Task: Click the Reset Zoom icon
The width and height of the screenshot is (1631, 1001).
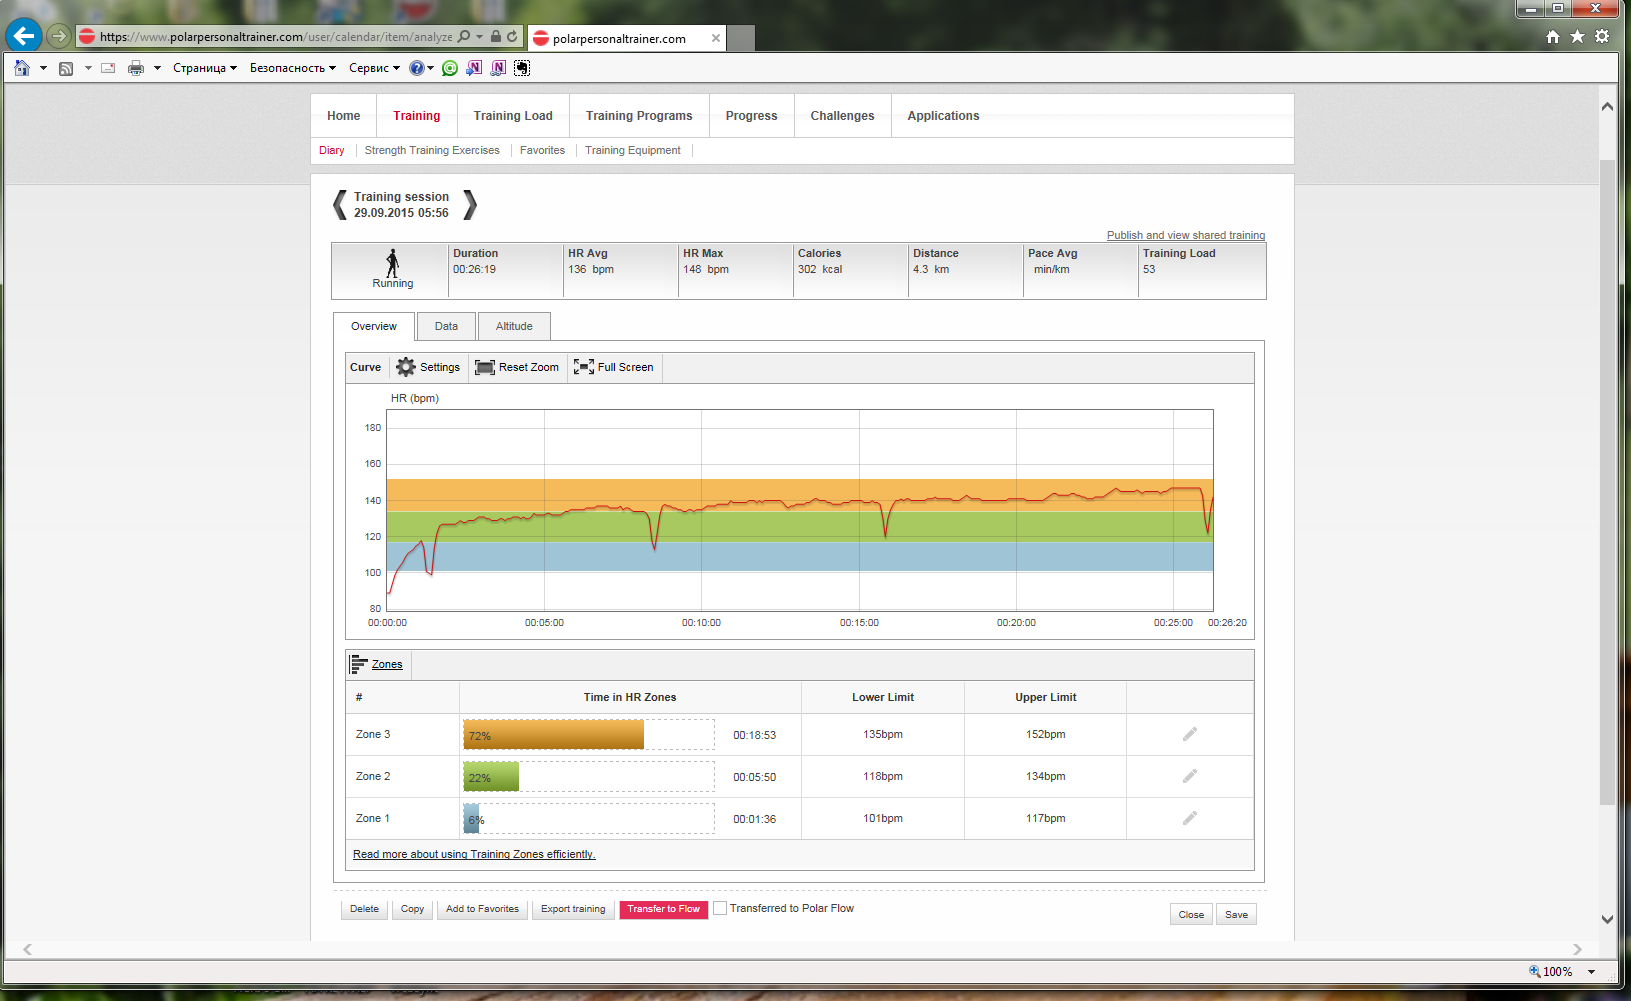Action: click(x=486, y=367)
